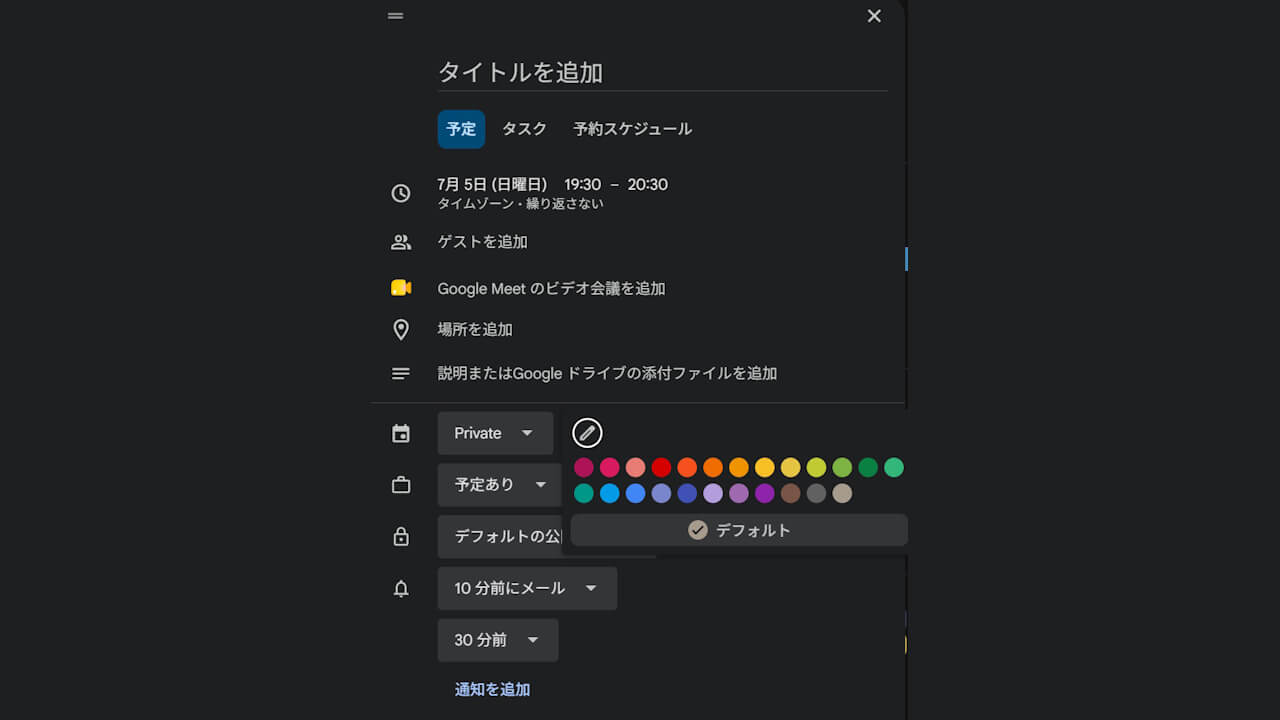Image resolution: width=1280 pixels, height=720 pixels.
Task: Pick the dark magenta swatch, first in top row
Action: click(x=584, y=467)
